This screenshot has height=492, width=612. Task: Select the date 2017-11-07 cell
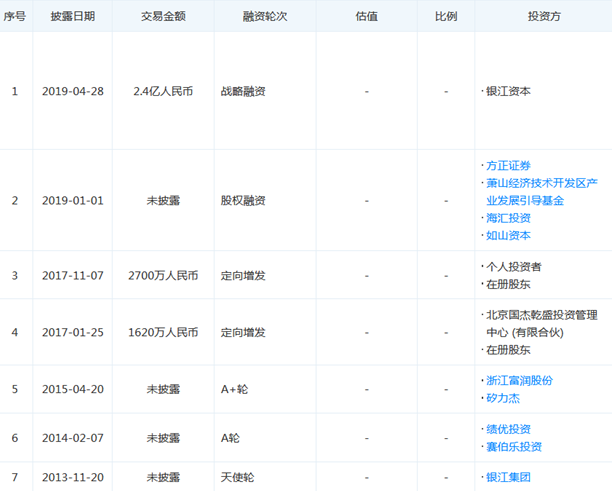pos(73,276)
